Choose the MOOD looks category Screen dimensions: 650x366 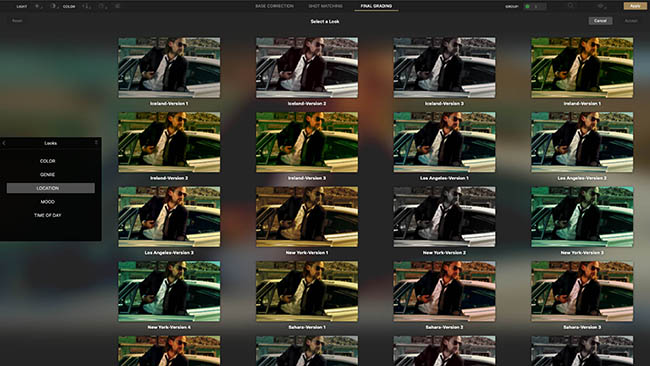point(48,202)
